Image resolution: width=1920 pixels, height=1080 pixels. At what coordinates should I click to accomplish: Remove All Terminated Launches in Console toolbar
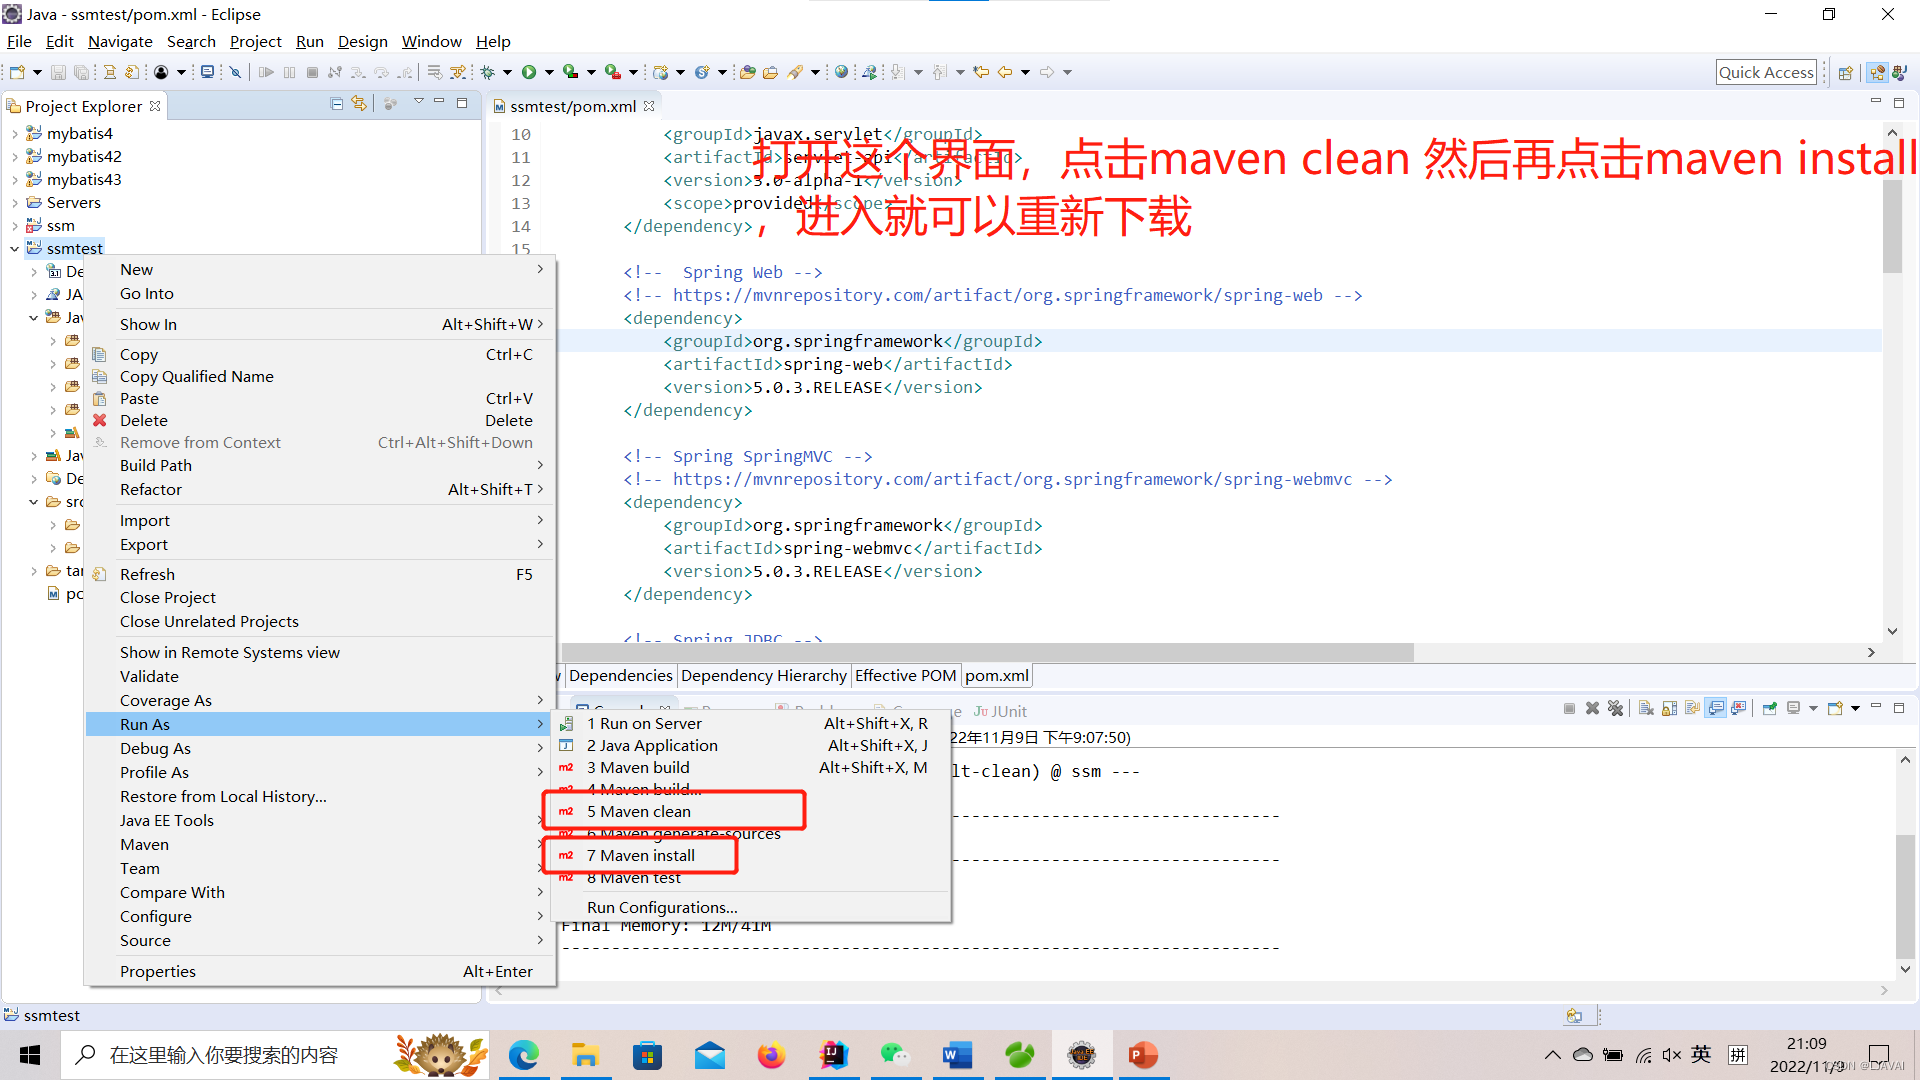coord(1616,708)
